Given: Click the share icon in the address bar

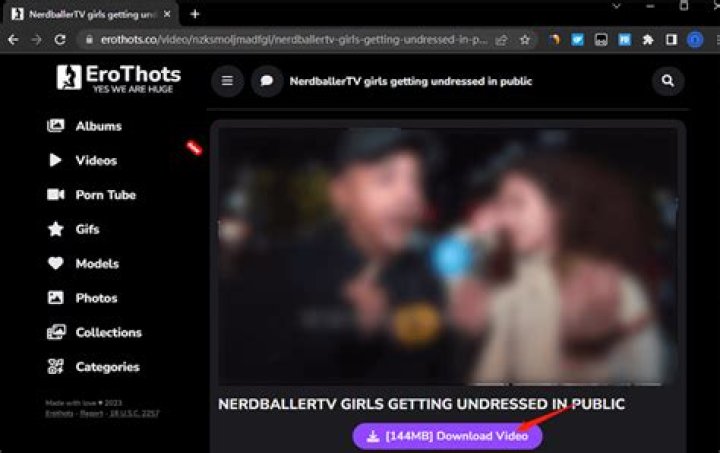Looking at the screenshot, I should pyautogui.click(x=501, y=40).
